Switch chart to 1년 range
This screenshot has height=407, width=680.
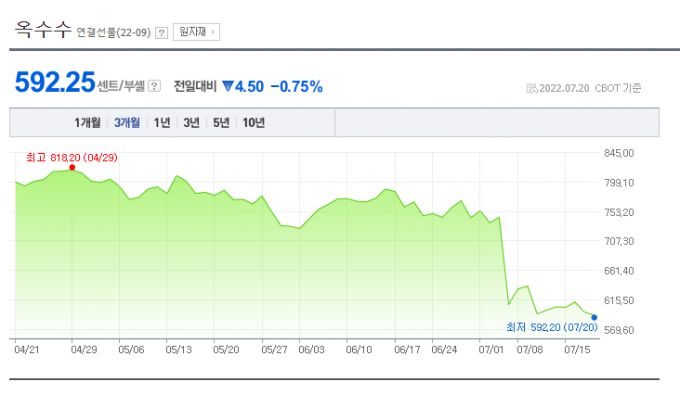point(162,123)
